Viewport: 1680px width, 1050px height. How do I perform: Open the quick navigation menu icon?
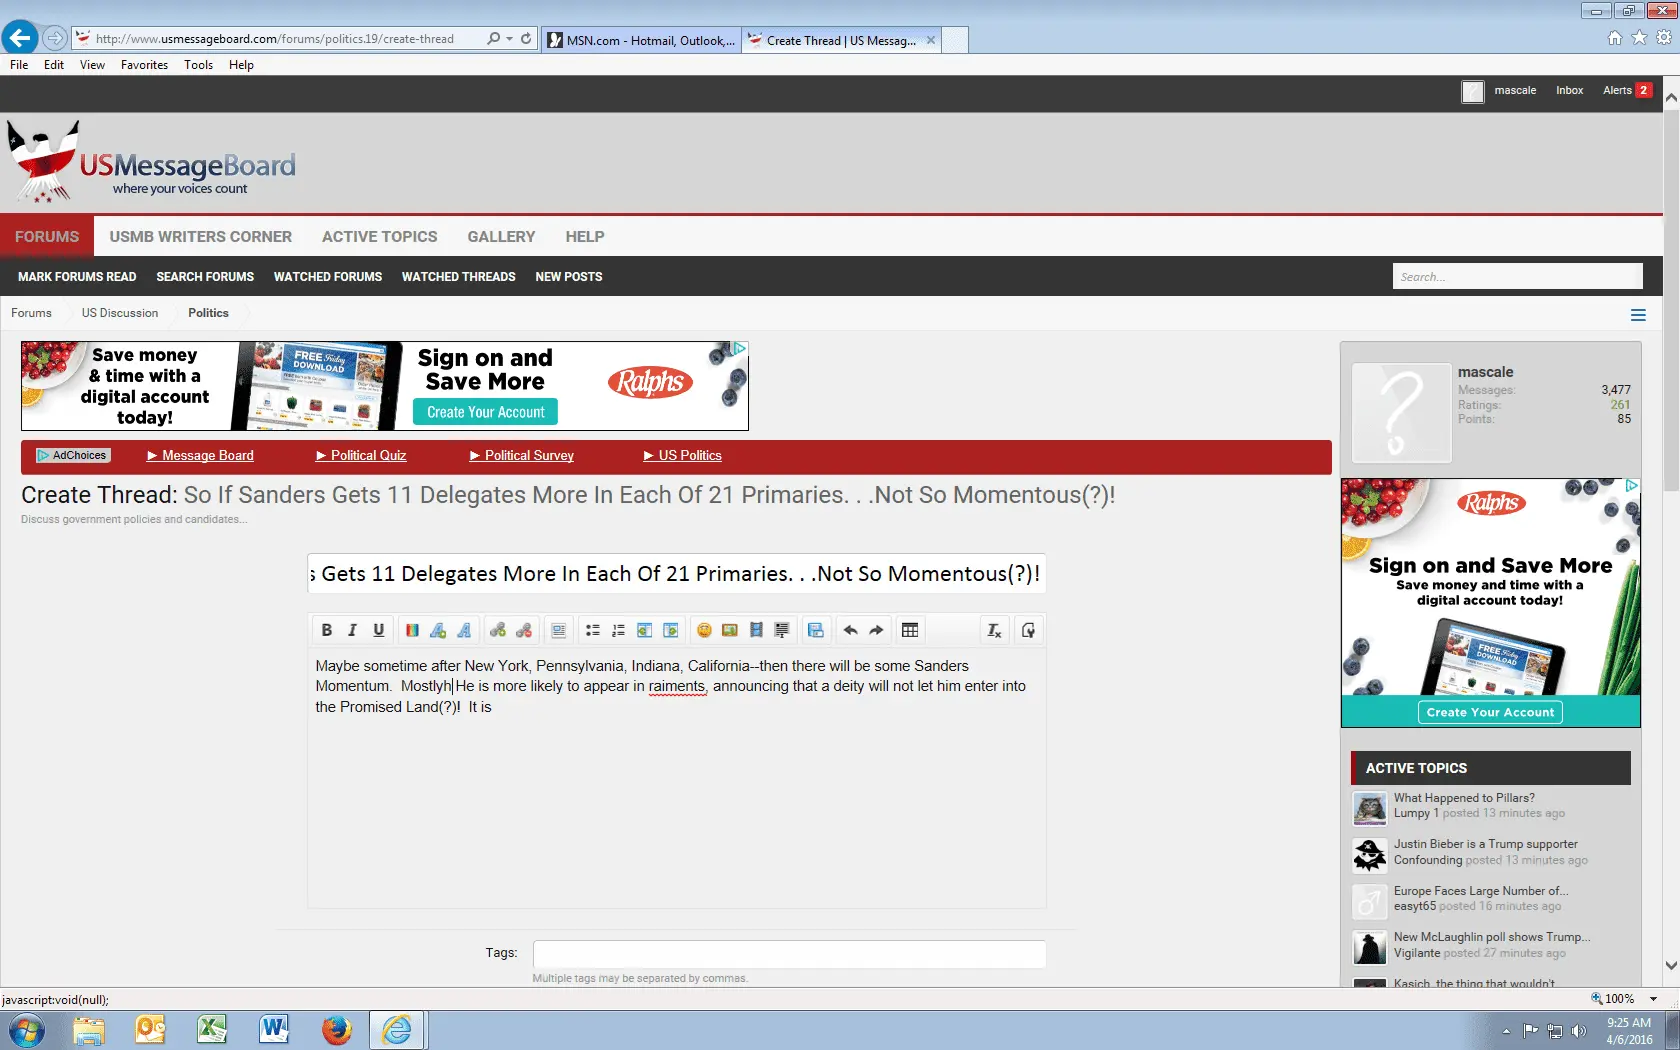pos(1638,315)
